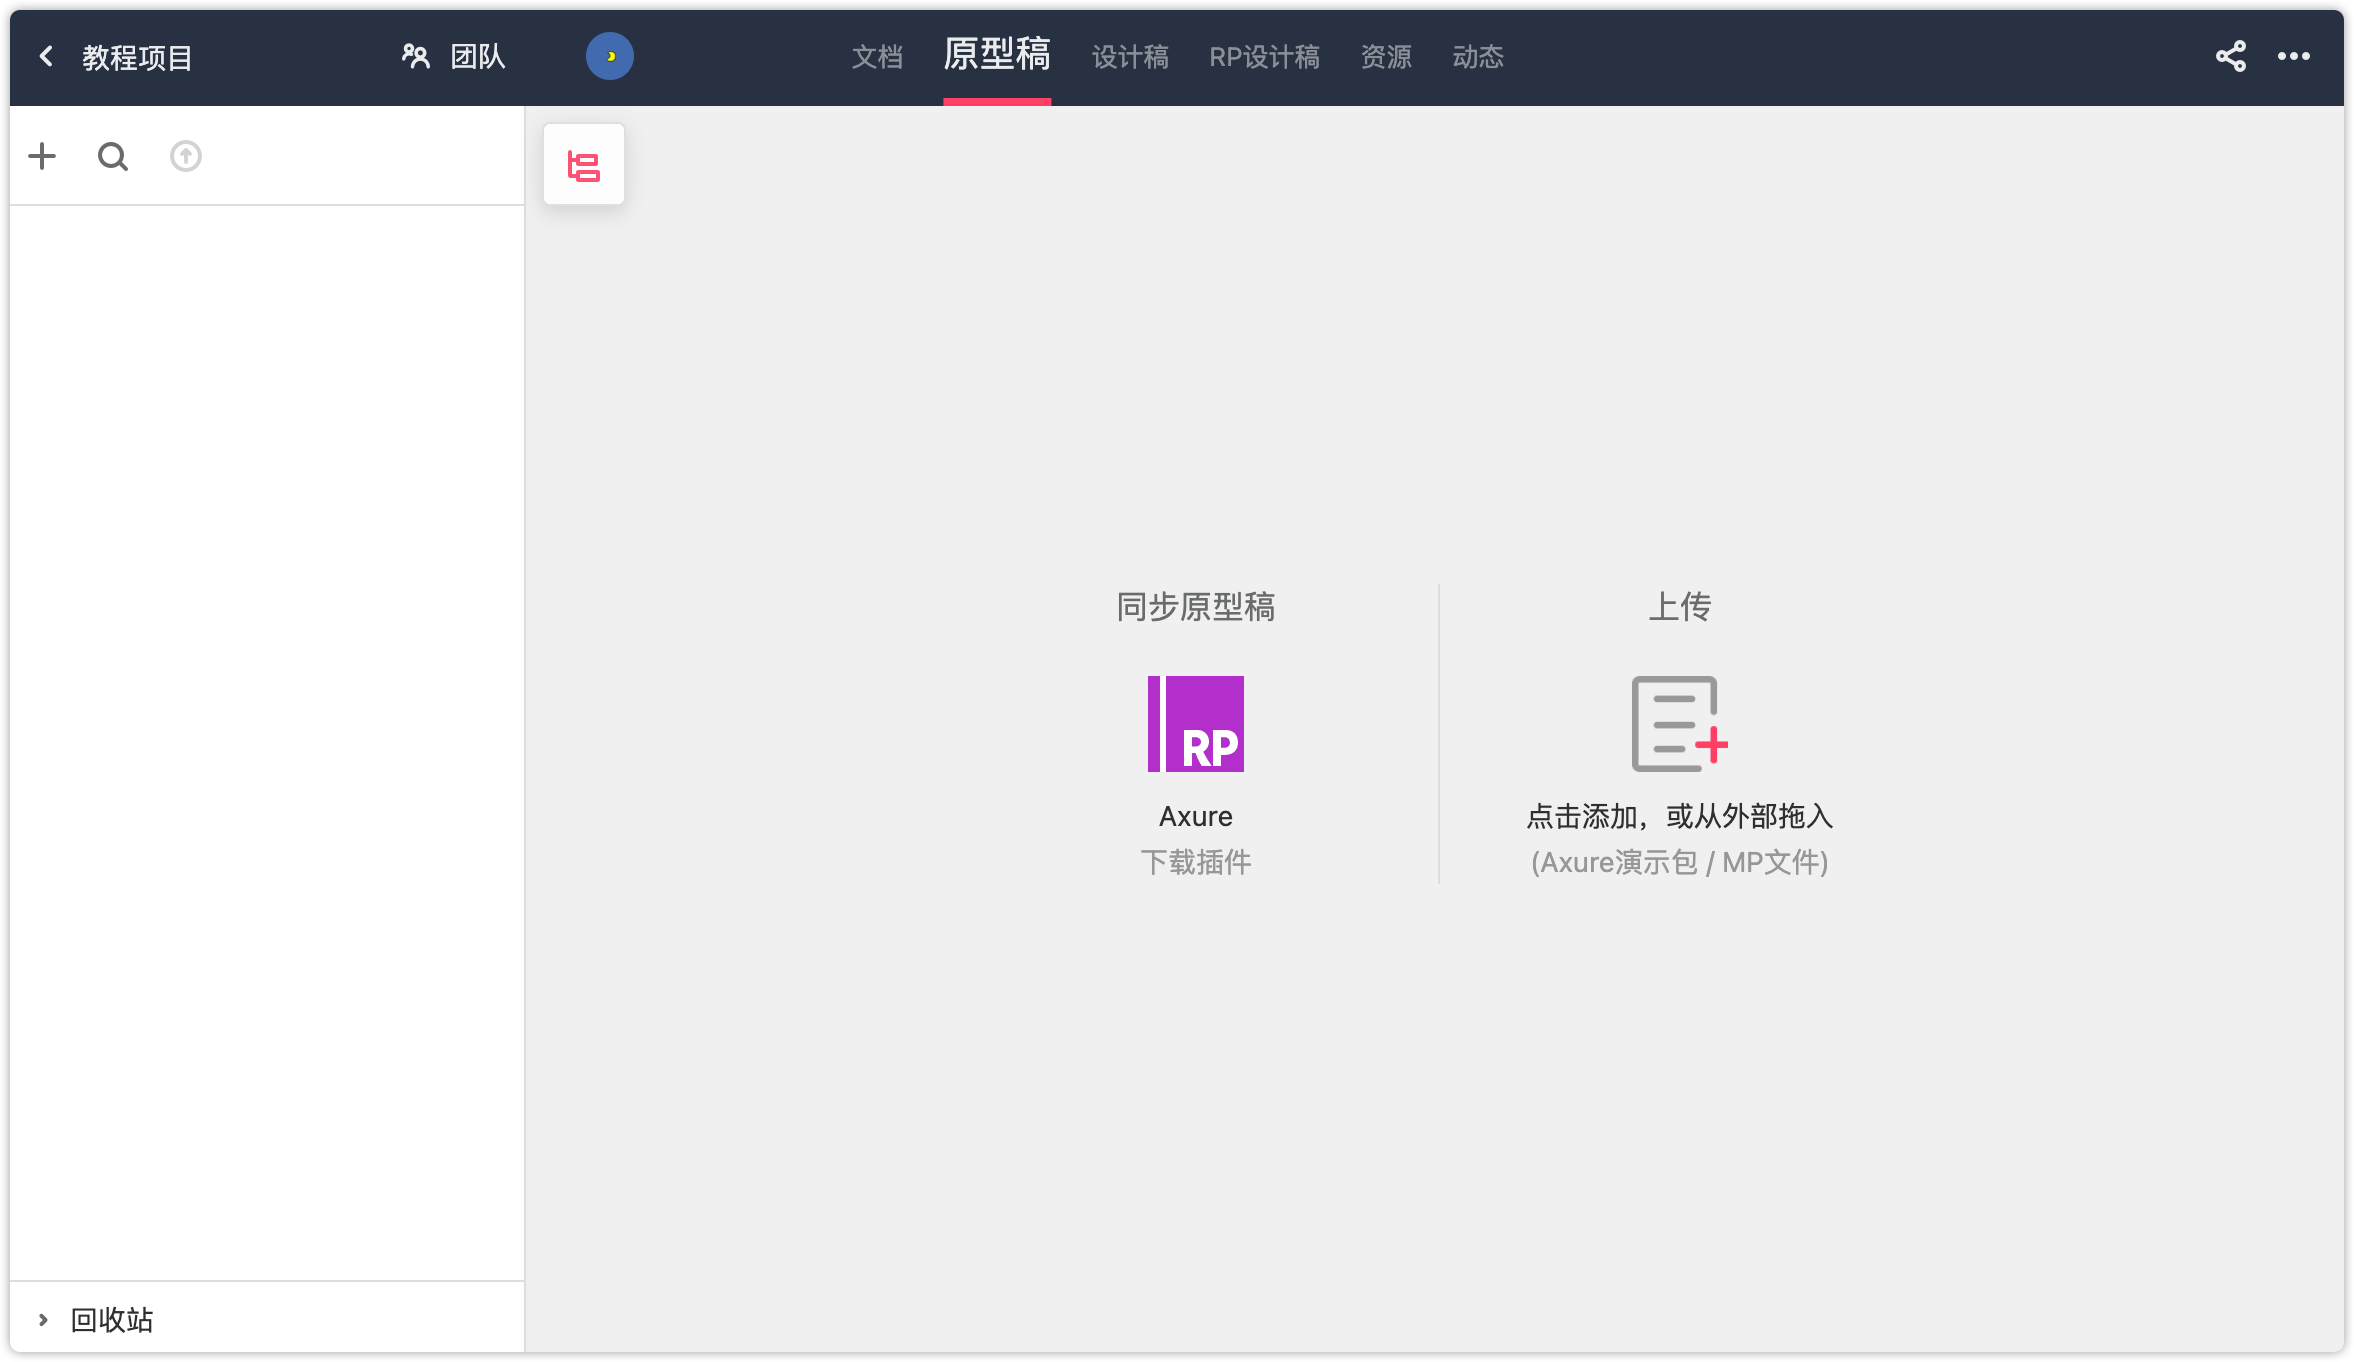Click the 教程项目 project title

point(137,58)
